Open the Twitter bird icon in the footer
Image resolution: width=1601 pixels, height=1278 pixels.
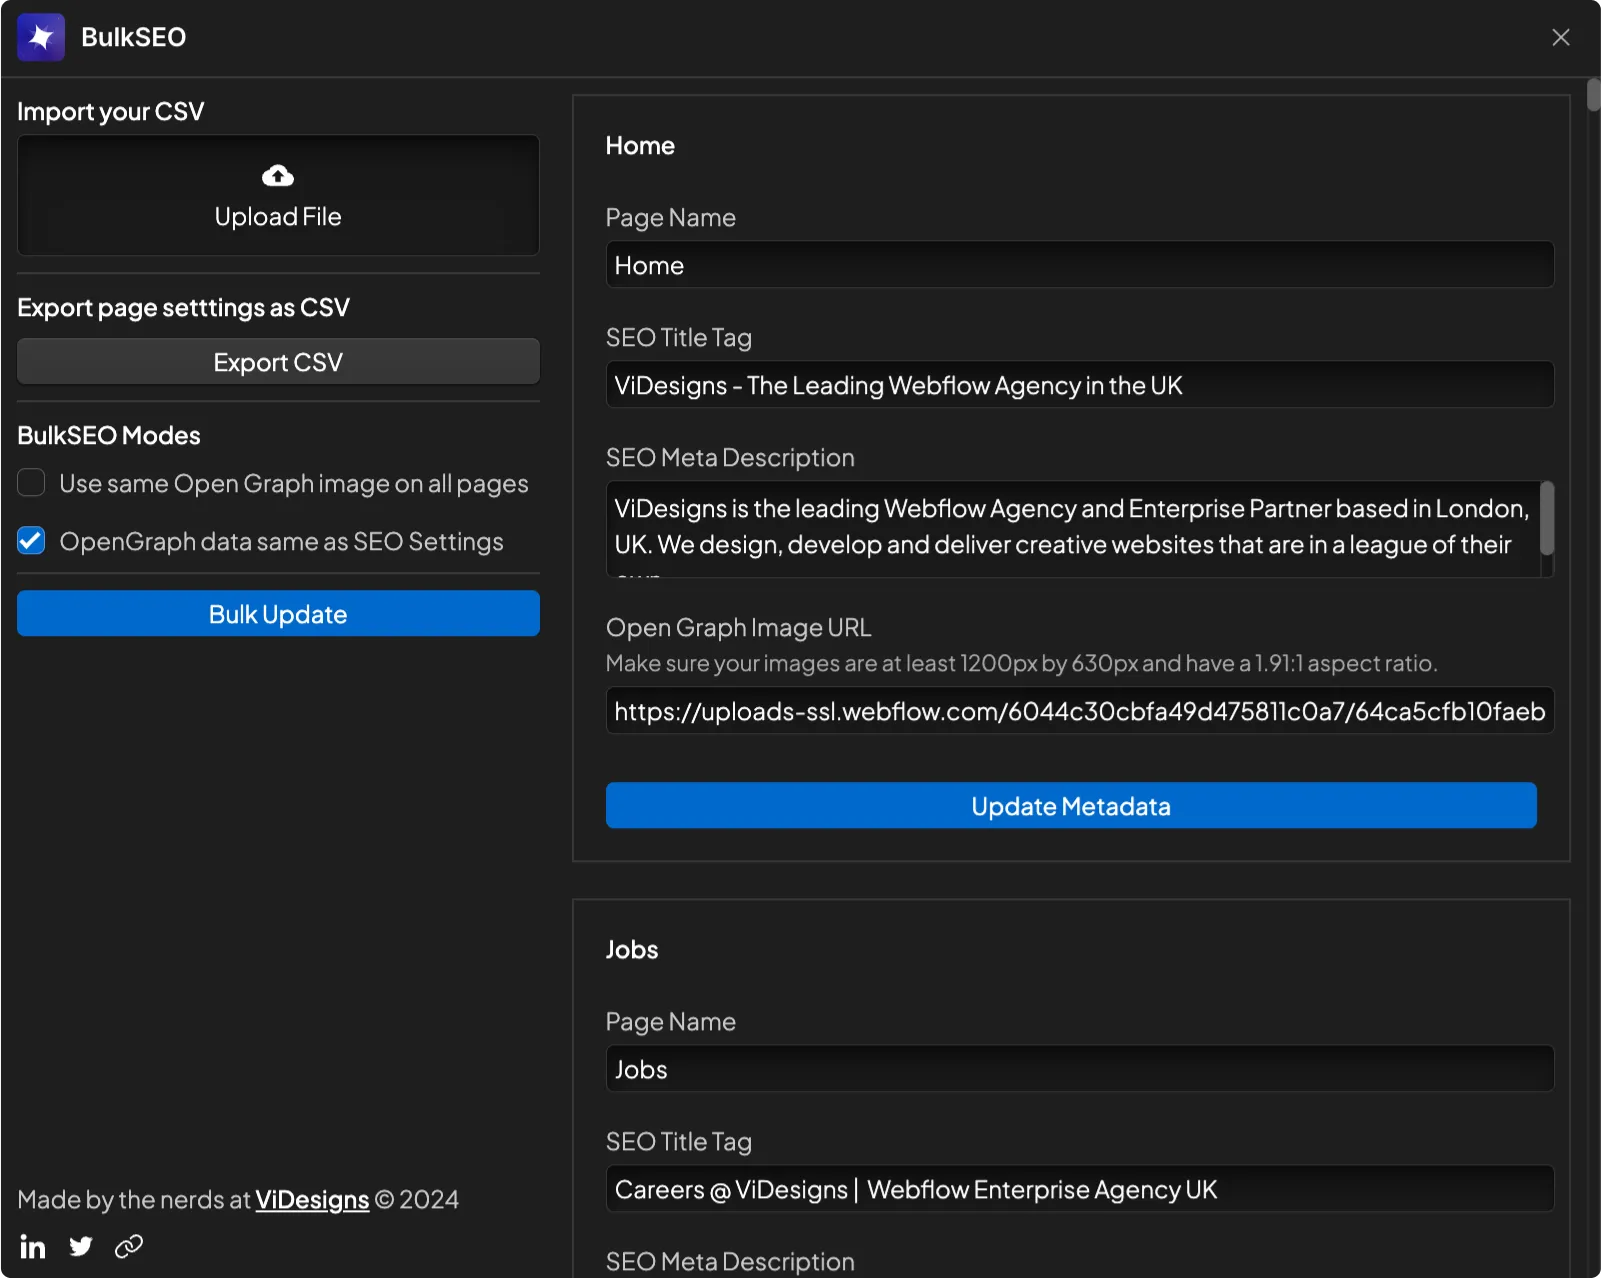(81, 1246)
